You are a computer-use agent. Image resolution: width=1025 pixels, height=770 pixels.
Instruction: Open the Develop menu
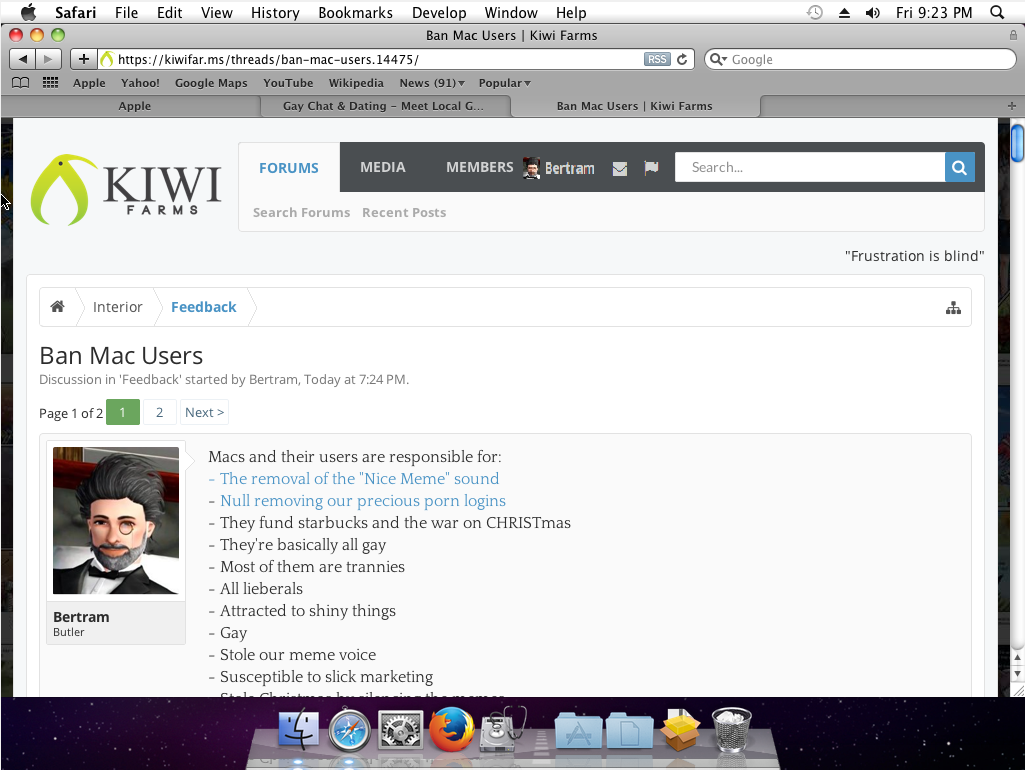439,12
